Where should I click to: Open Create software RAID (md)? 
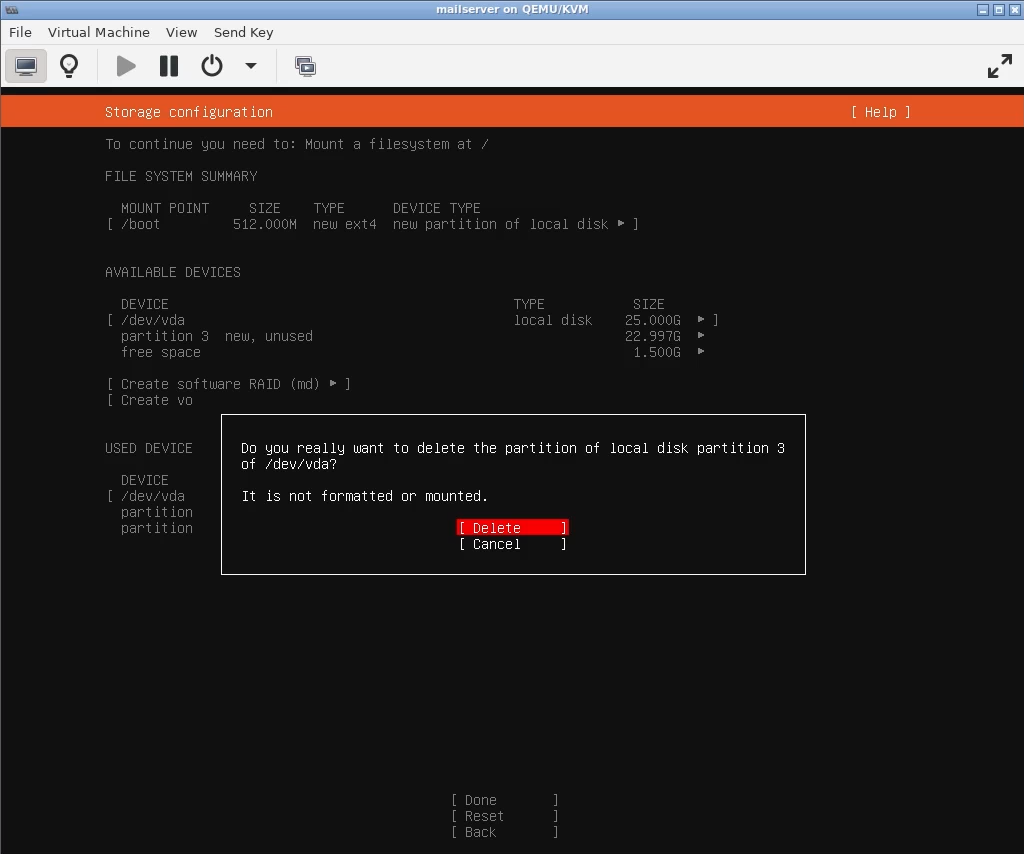[x=229, y=384]
